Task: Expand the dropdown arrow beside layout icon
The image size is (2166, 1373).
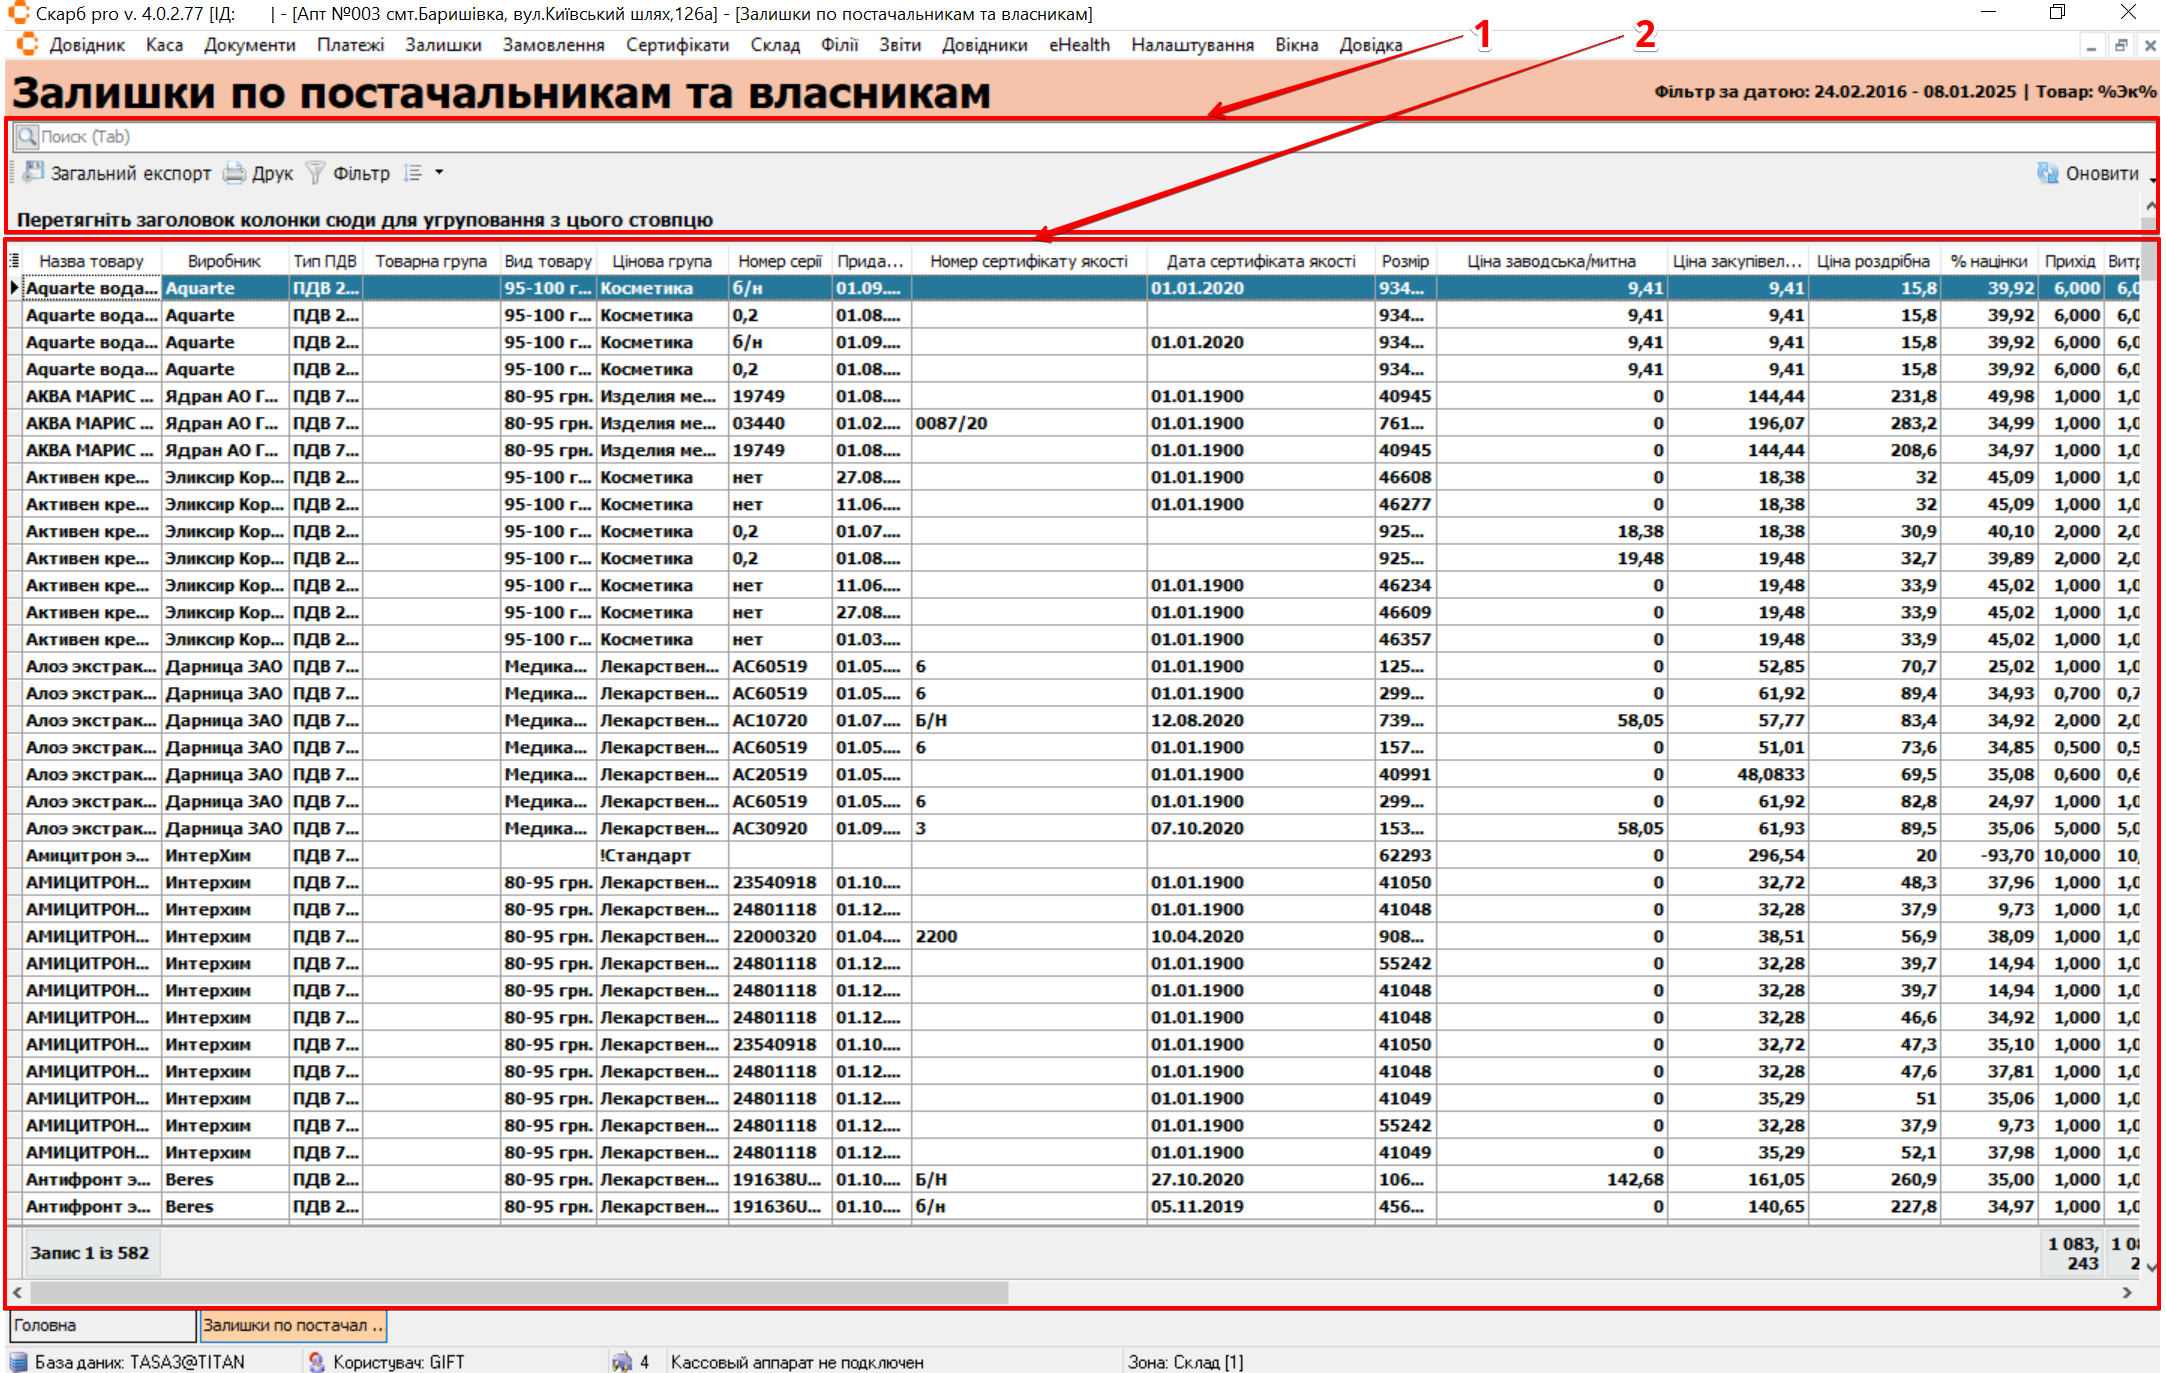Action: click(439, 173)
